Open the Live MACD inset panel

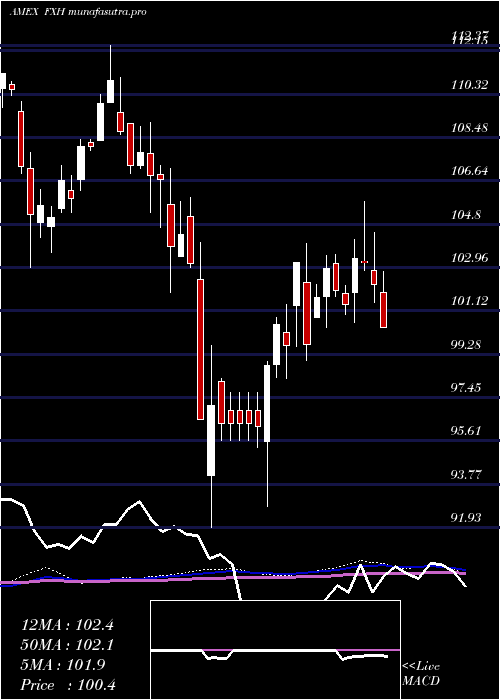pos(275,650)
